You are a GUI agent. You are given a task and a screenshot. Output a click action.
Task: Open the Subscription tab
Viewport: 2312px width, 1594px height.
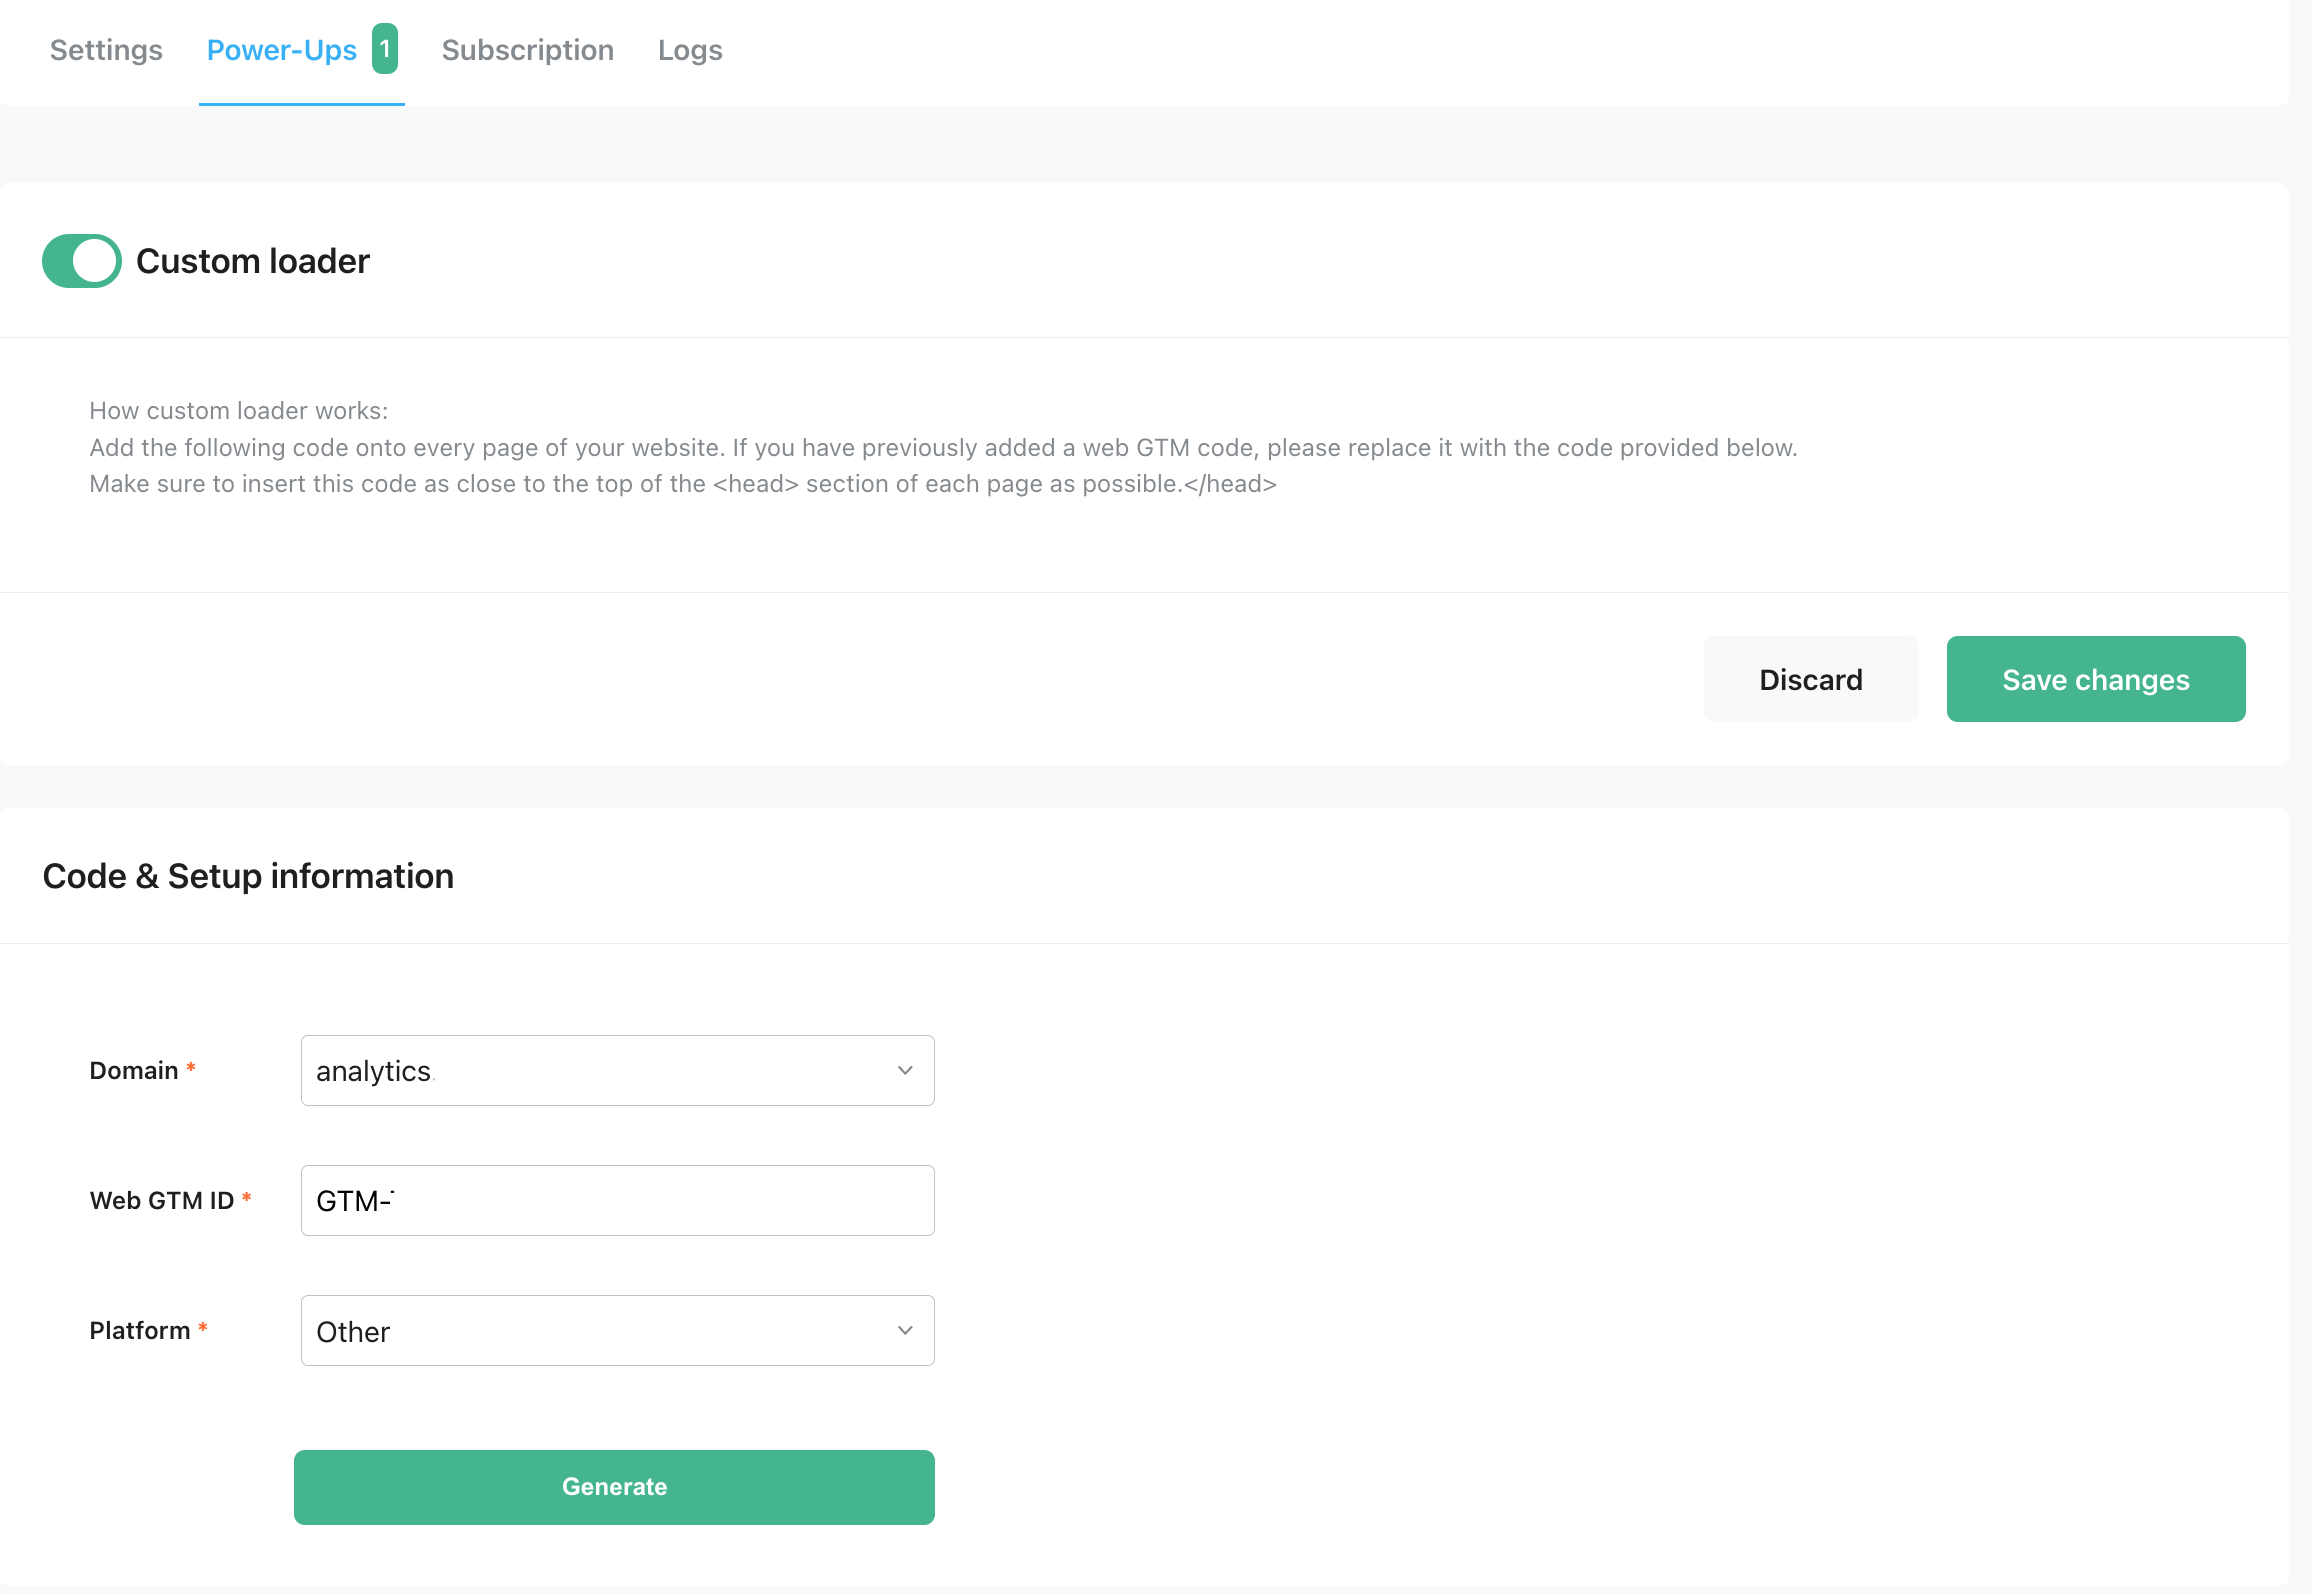tap(527, 50)
